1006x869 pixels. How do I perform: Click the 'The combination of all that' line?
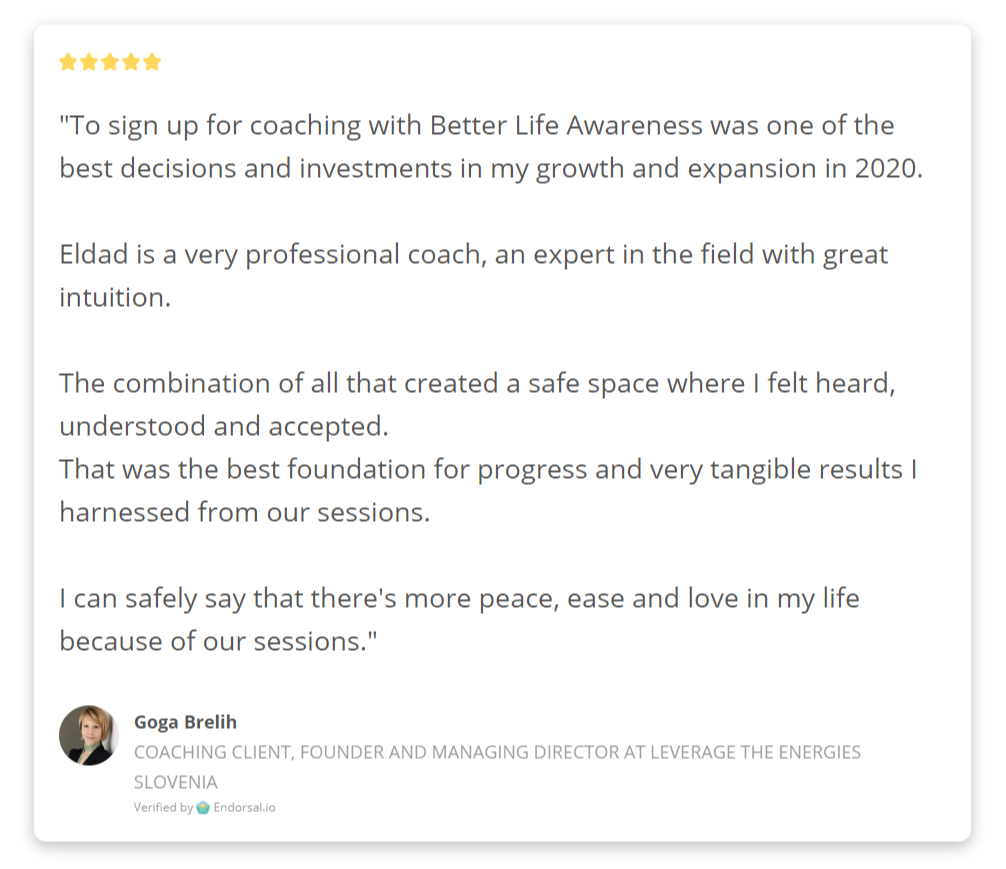click(x=477, y=384)
